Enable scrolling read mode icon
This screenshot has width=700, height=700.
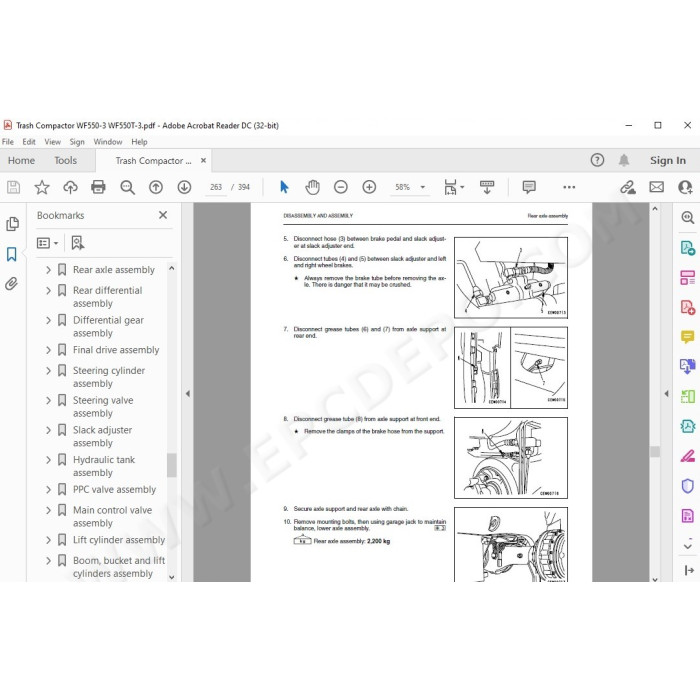click(487, 187)
